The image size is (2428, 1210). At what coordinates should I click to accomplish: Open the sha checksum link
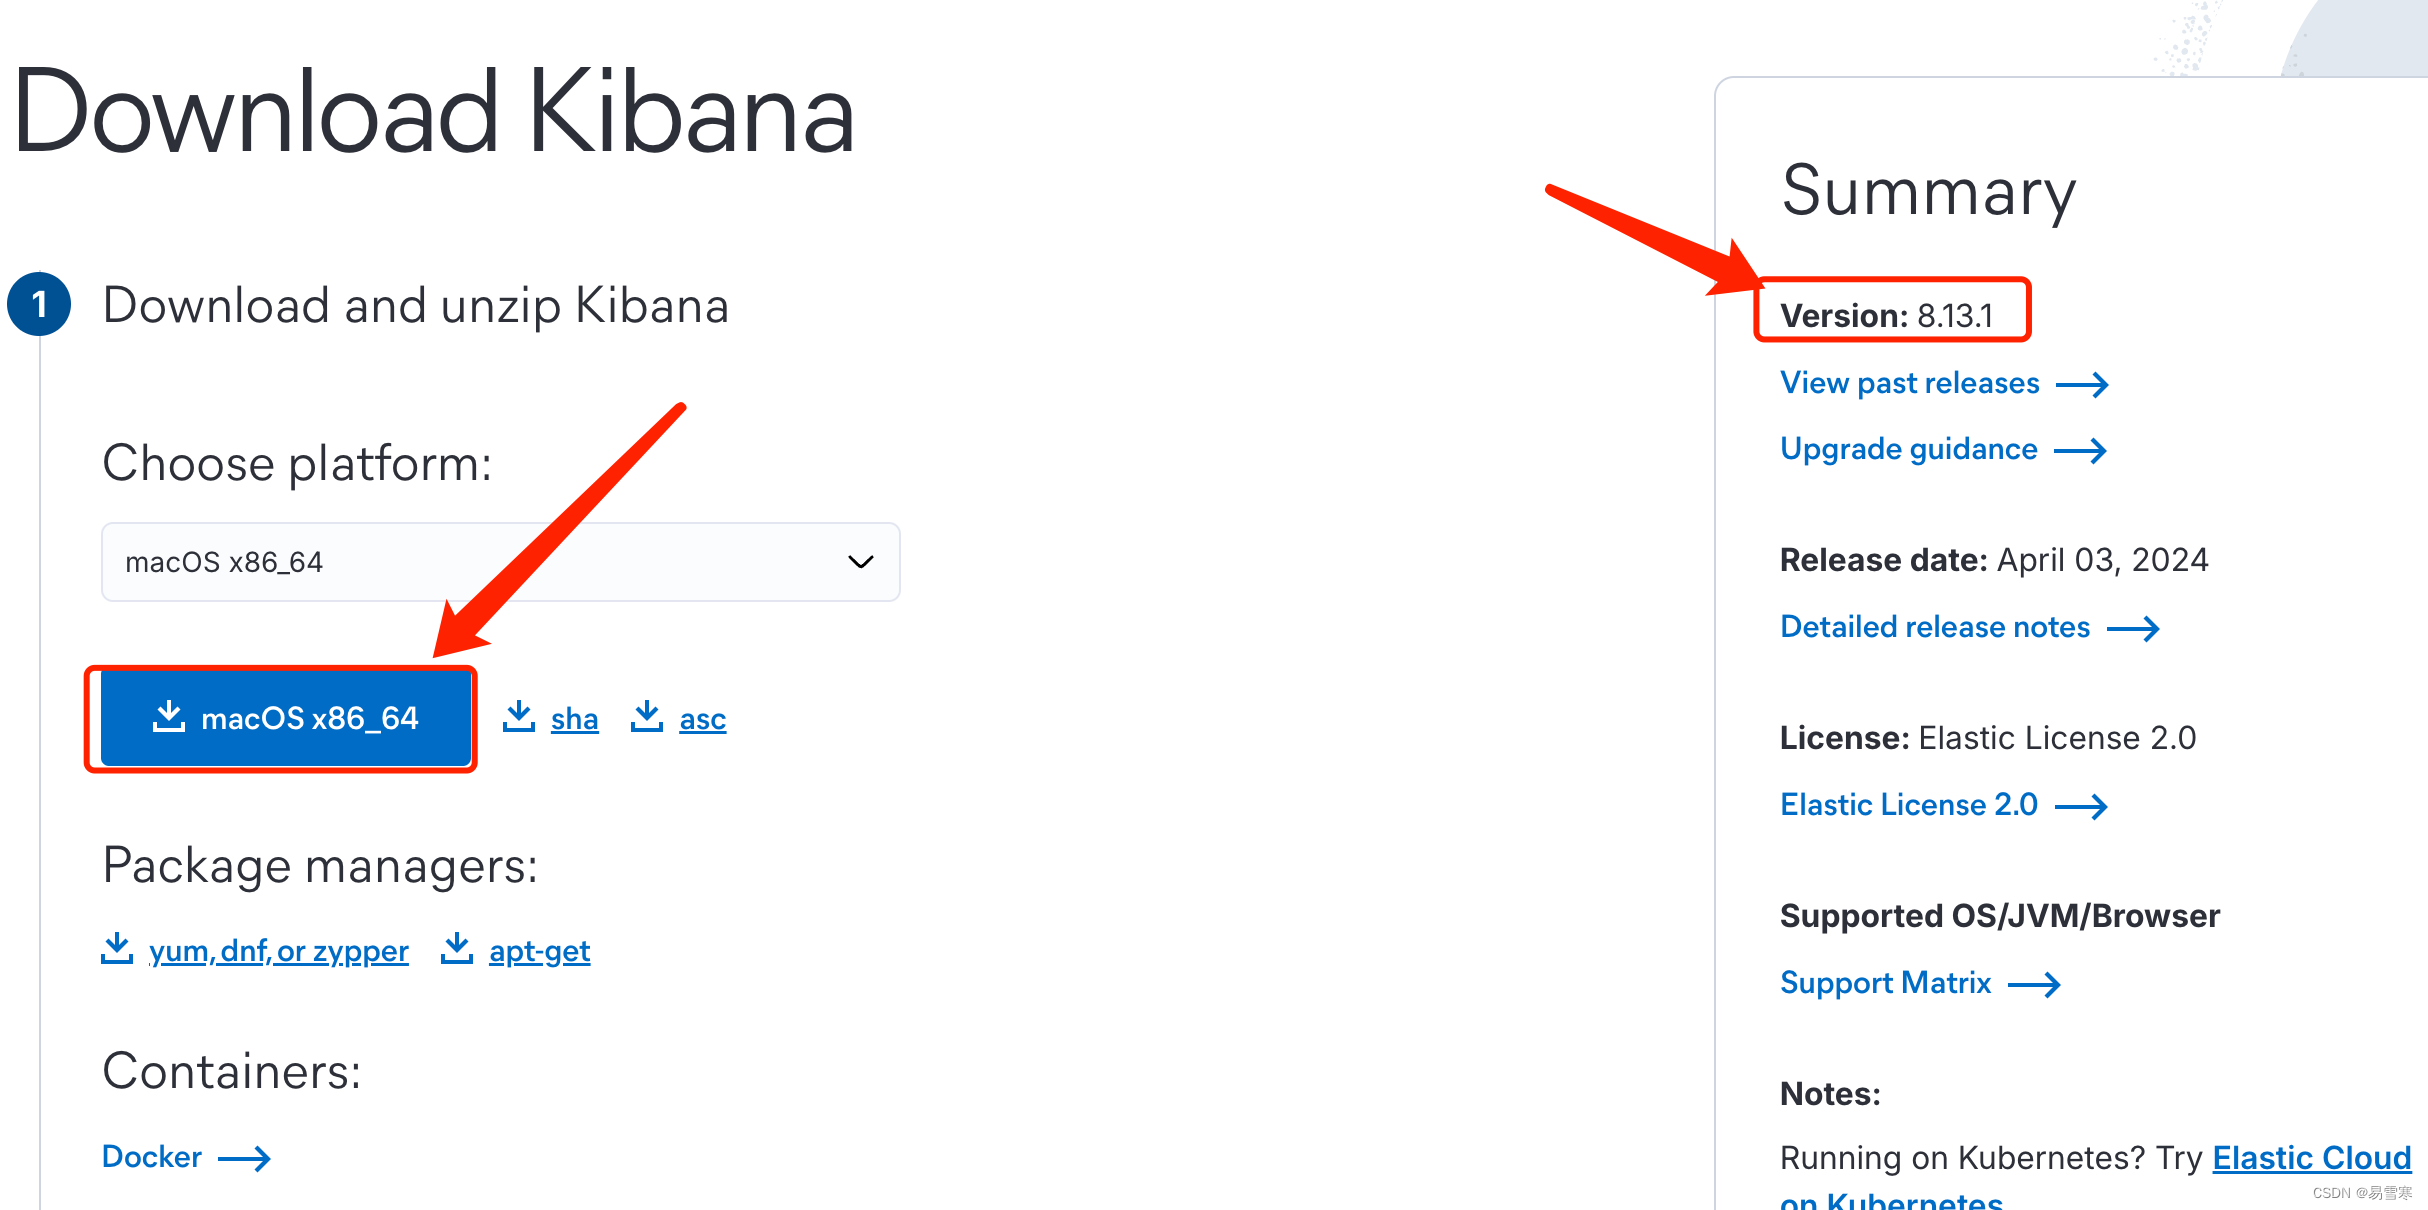pos(574,717)
